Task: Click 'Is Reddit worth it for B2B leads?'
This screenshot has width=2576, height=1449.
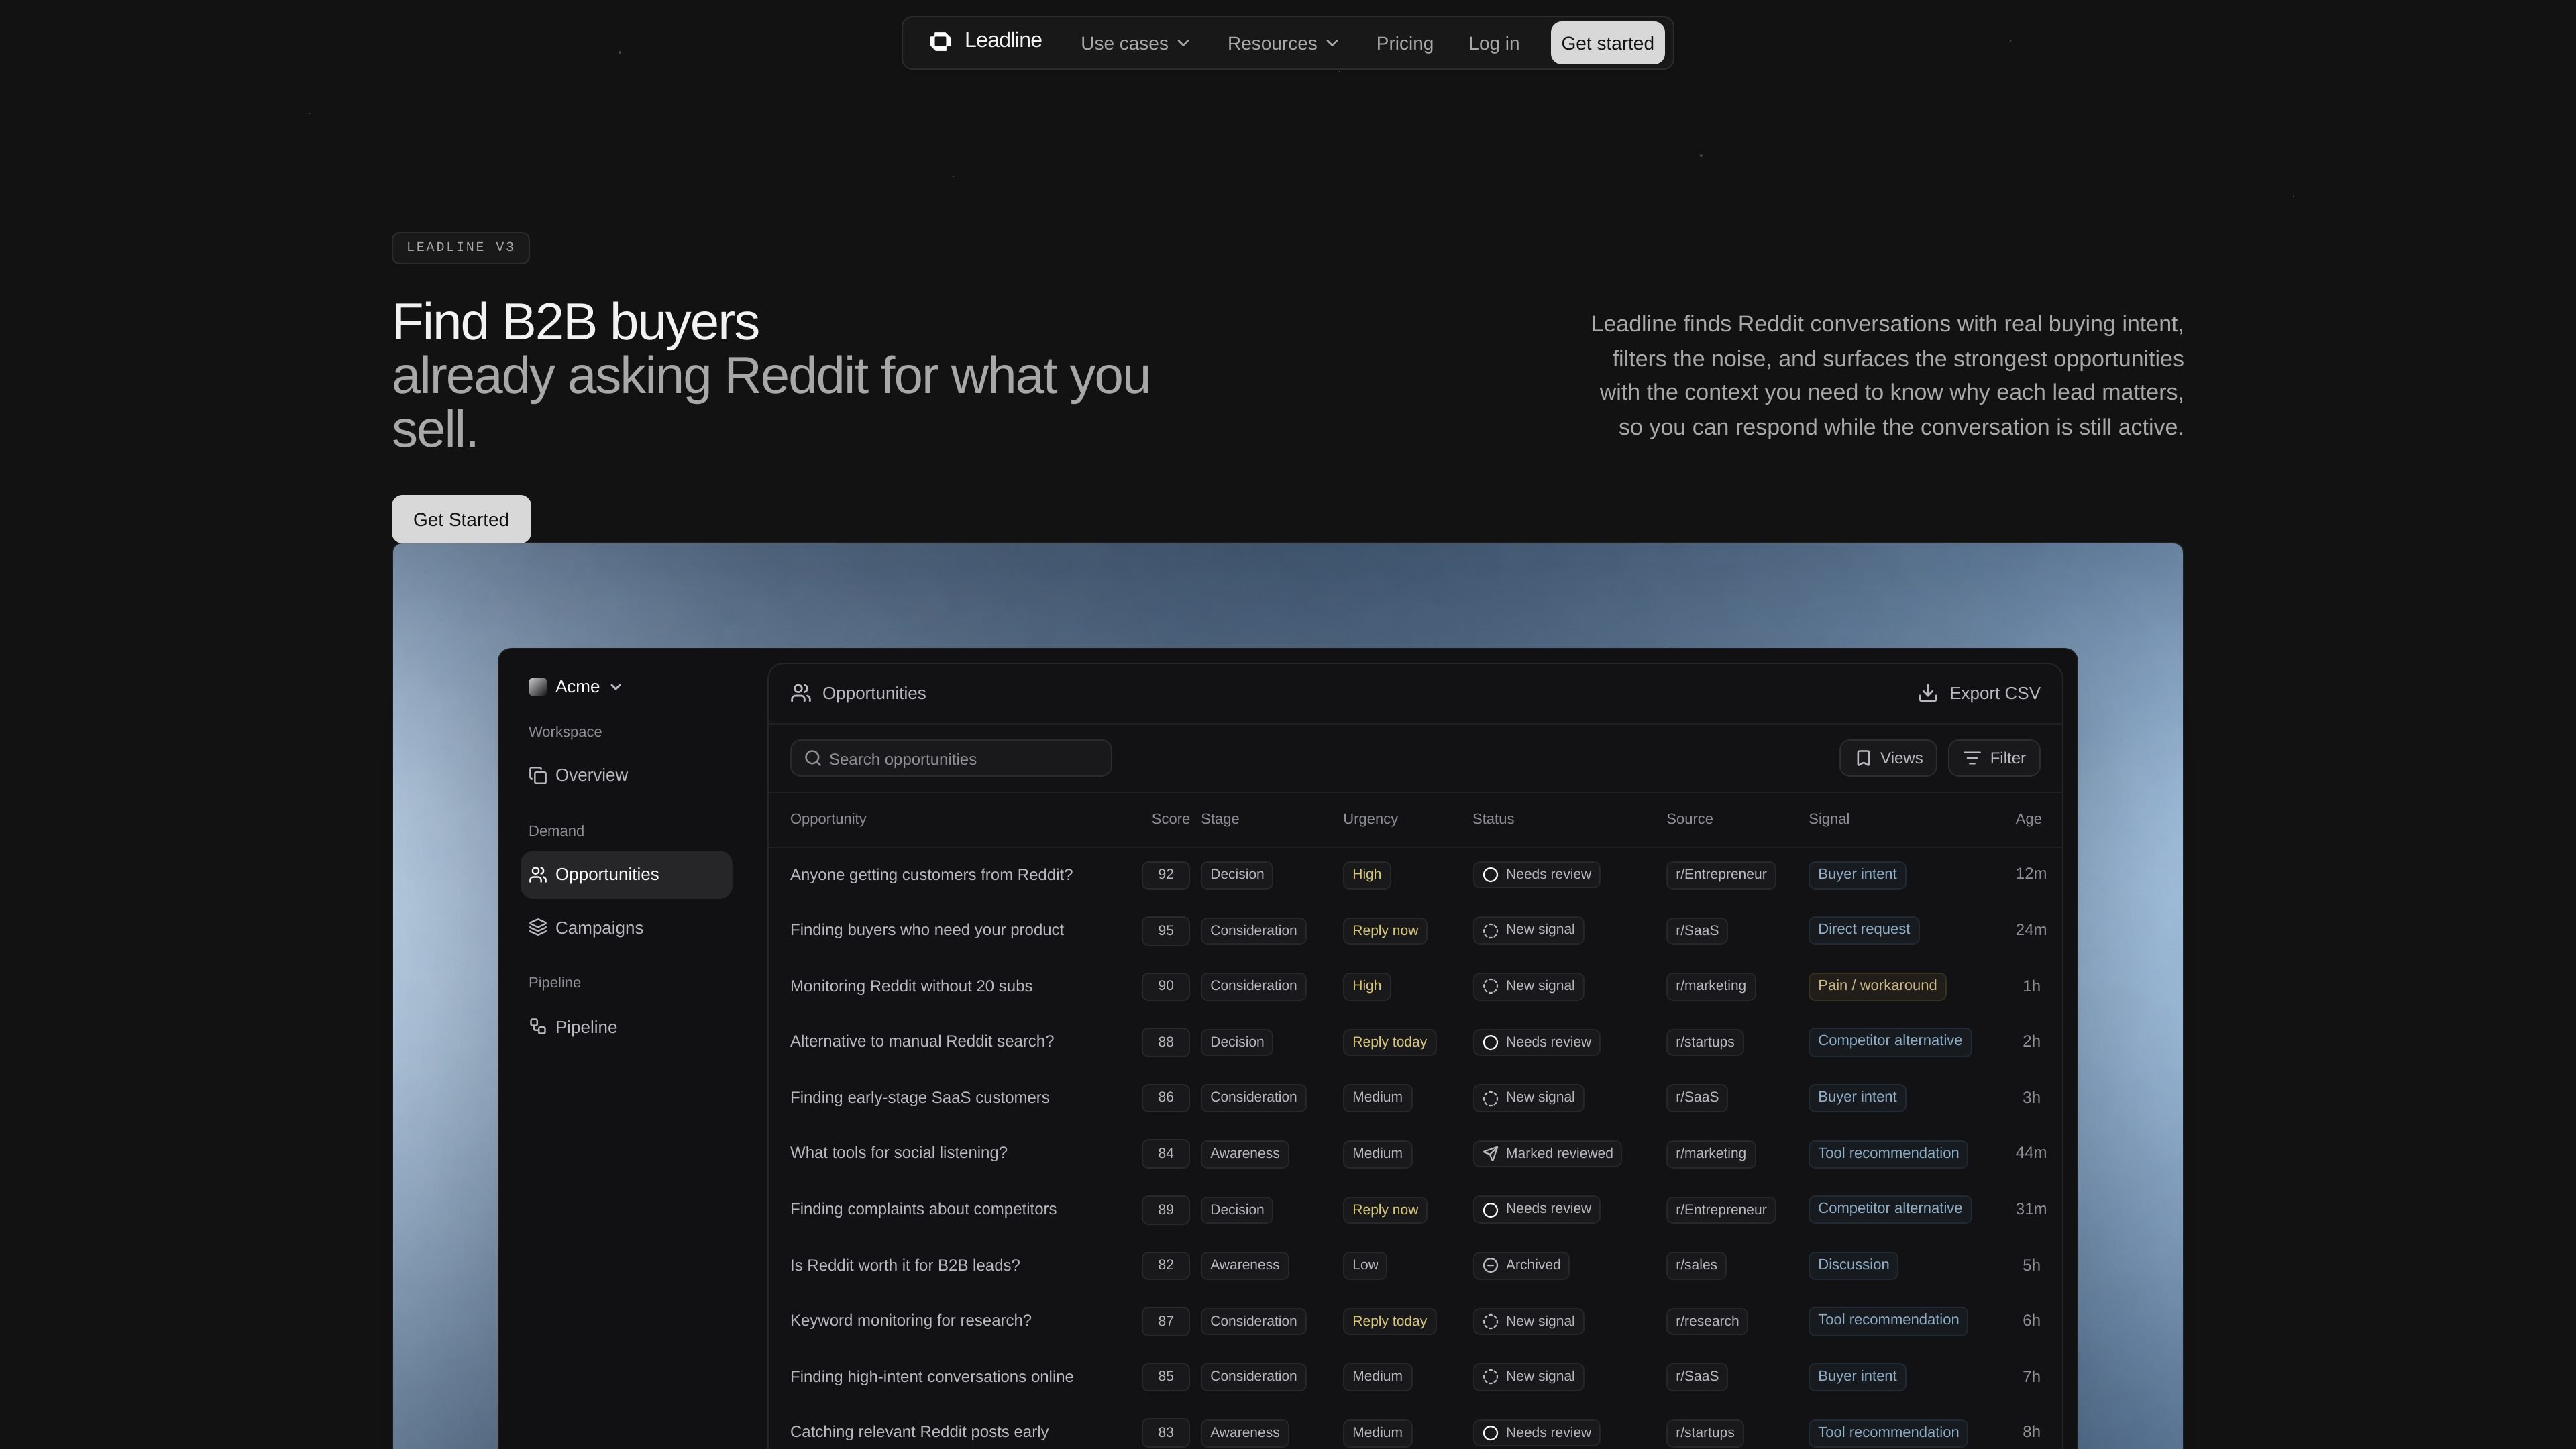Action: point(905,1265)
